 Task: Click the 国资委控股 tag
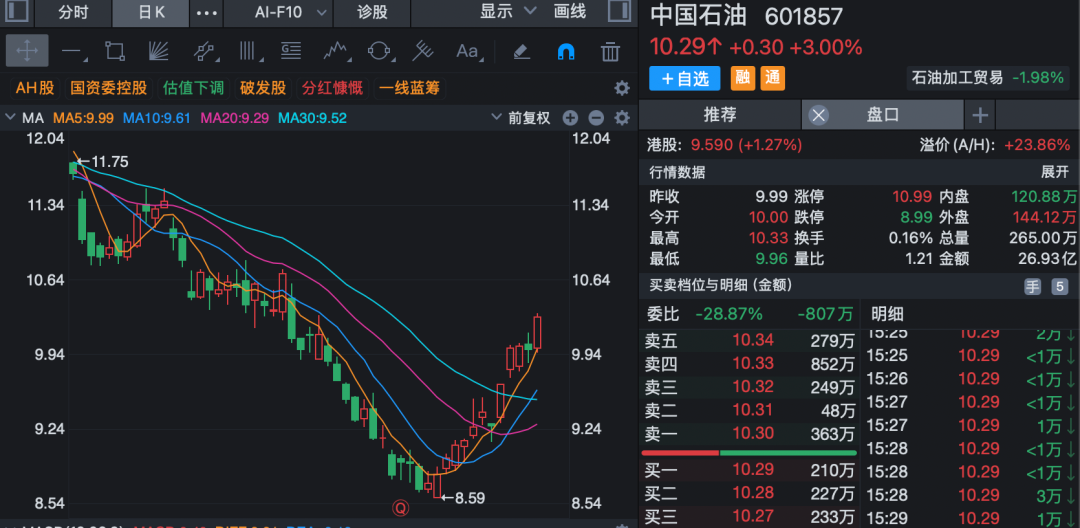109,88
